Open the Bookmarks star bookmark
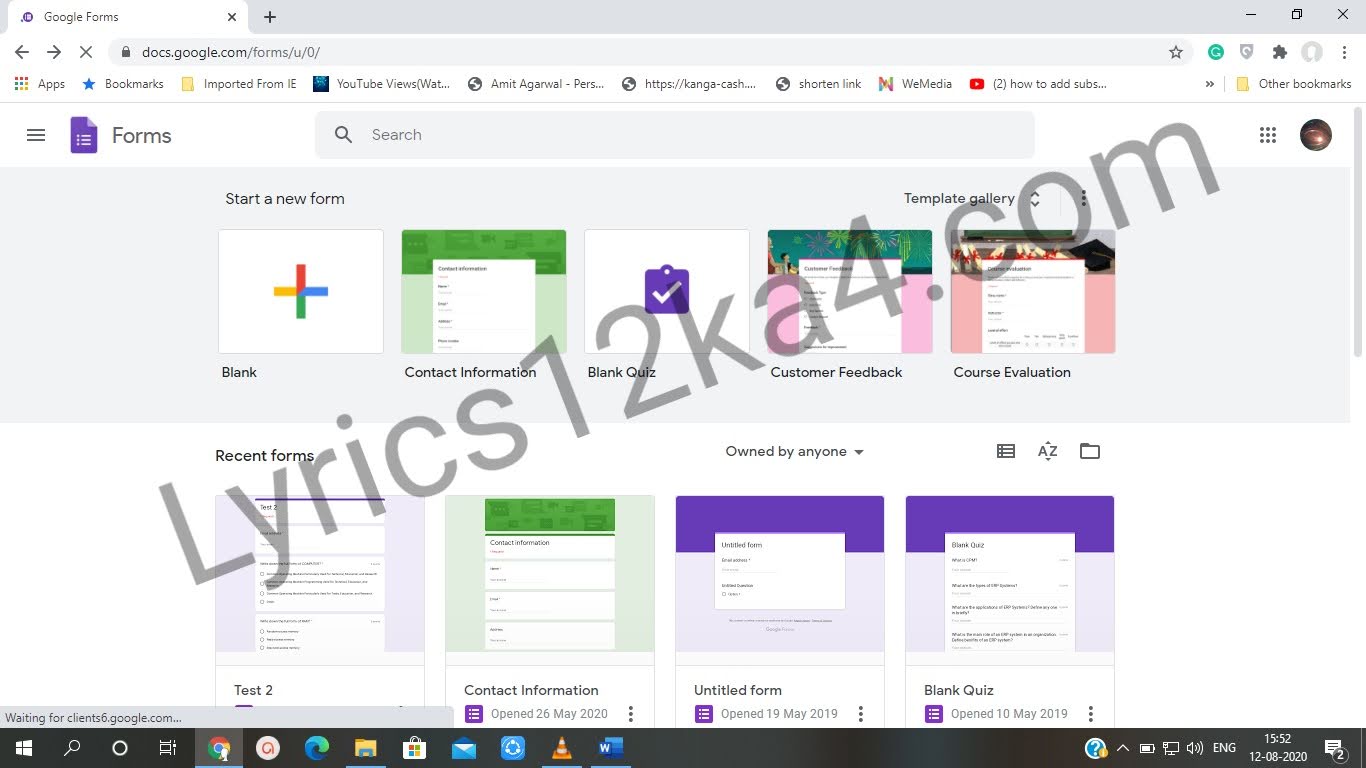 [122, 84]
